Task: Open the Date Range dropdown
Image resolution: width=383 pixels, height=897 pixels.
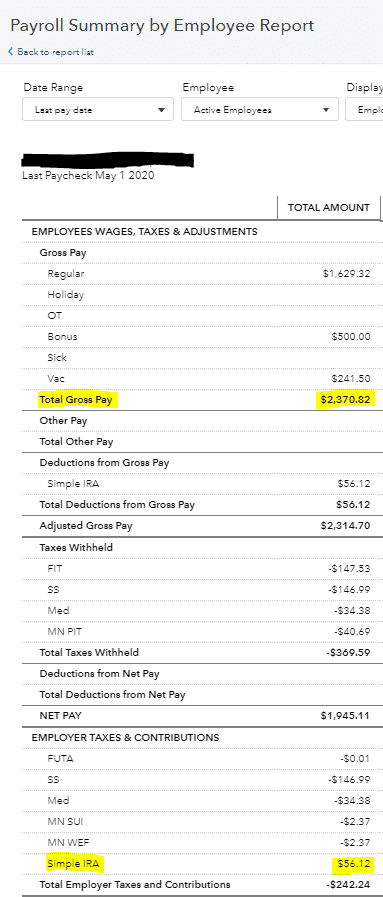Action: click(x=98, y=110)
